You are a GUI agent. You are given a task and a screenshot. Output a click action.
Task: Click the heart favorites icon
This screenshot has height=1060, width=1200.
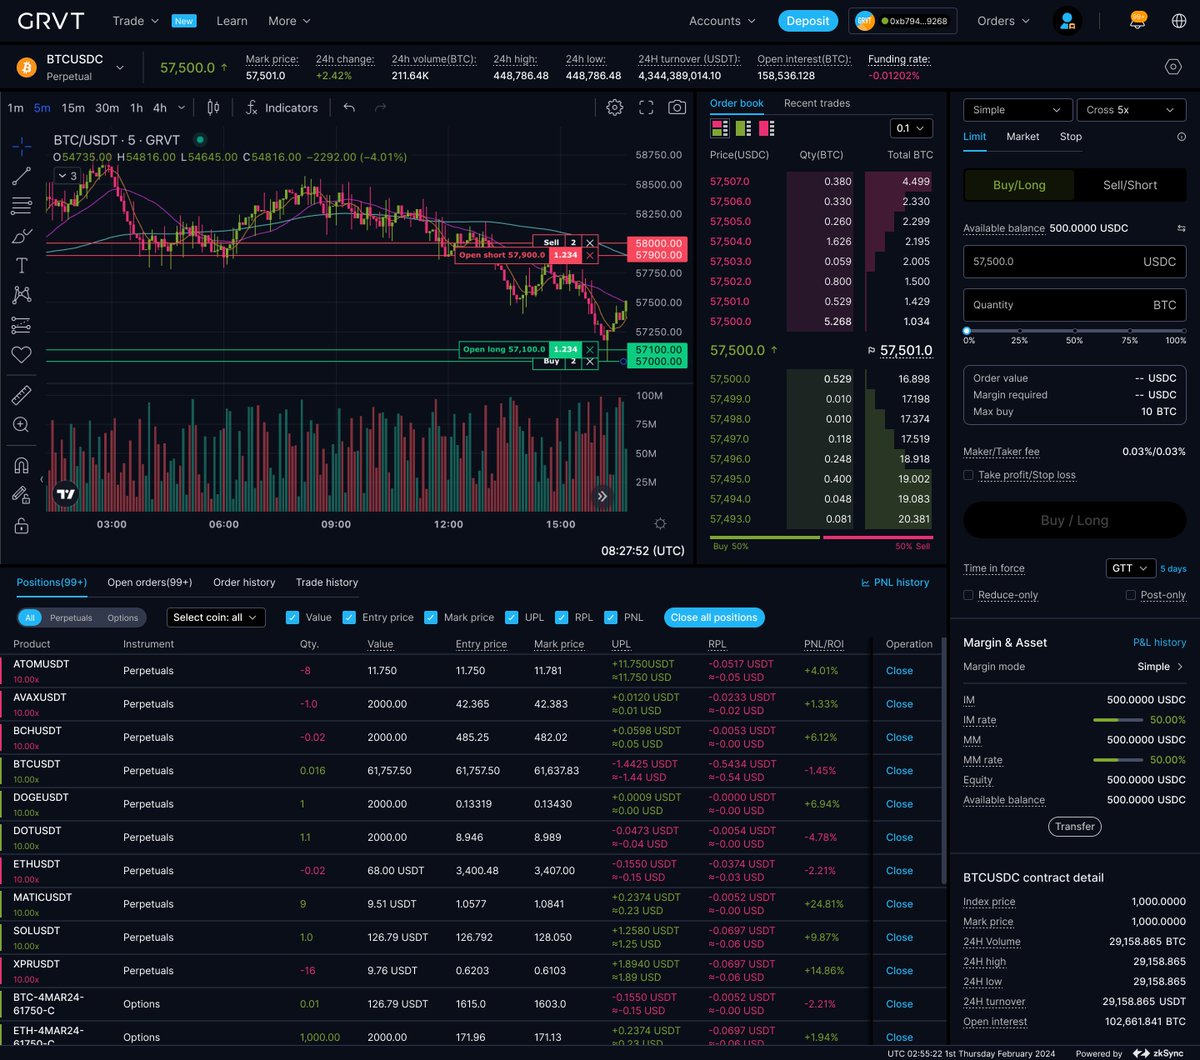(x=21, y=354)
